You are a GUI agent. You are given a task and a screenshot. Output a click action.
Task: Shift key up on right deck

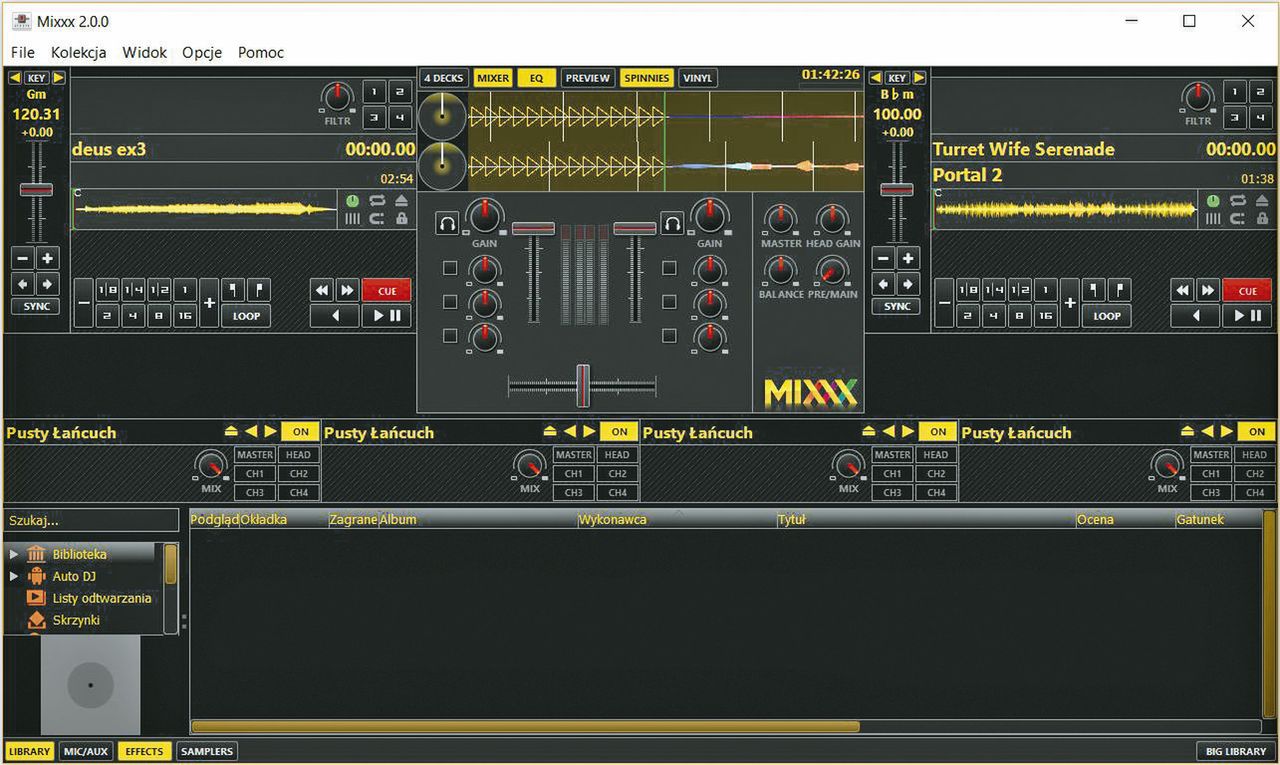(919, 78)
